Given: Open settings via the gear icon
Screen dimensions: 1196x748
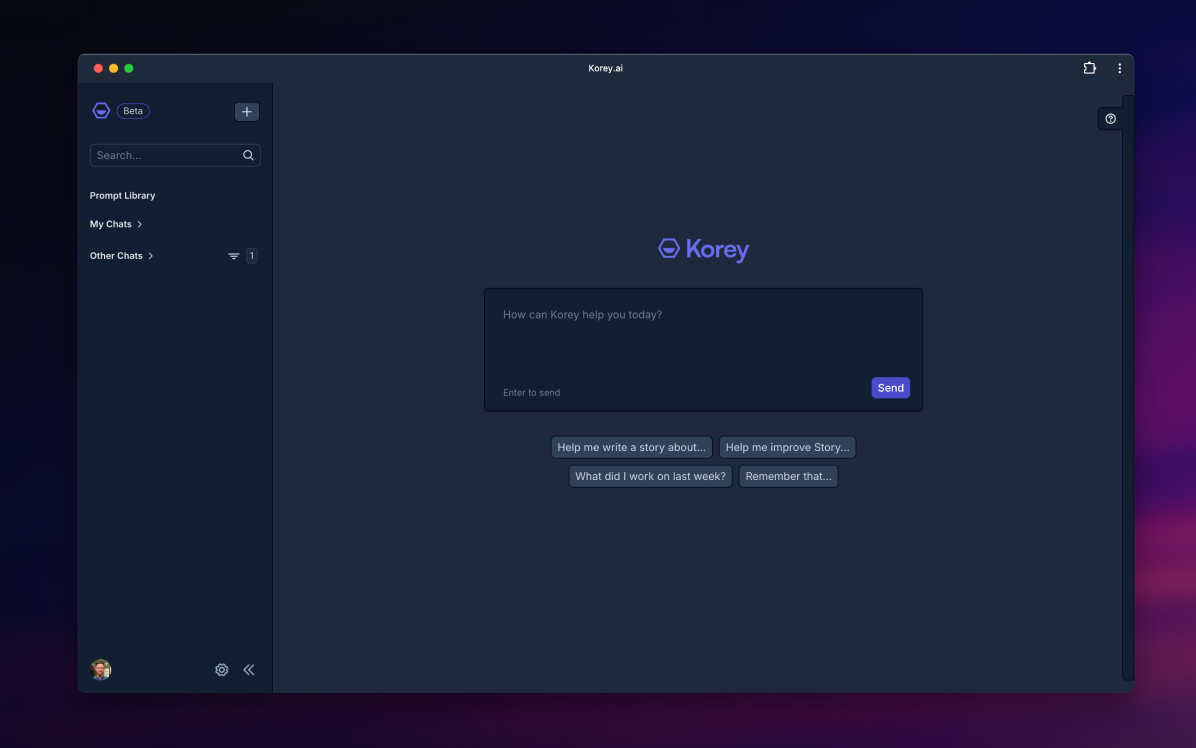Looking at the screenshot, I should [x=221, y=669].
